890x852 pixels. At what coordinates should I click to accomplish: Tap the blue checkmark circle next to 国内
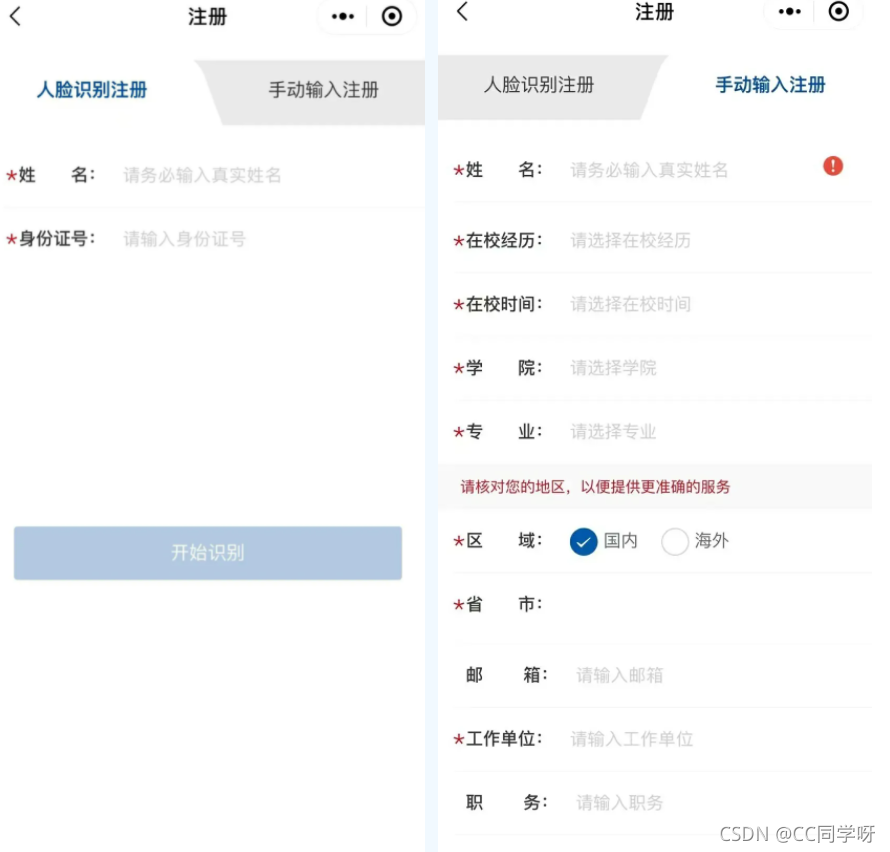coord(583,541)
